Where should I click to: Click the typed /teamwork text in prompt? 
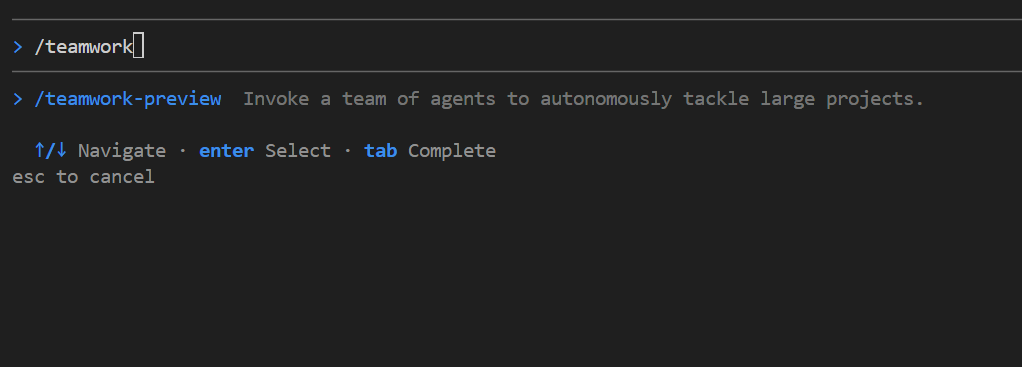click(x=83, y=47)
